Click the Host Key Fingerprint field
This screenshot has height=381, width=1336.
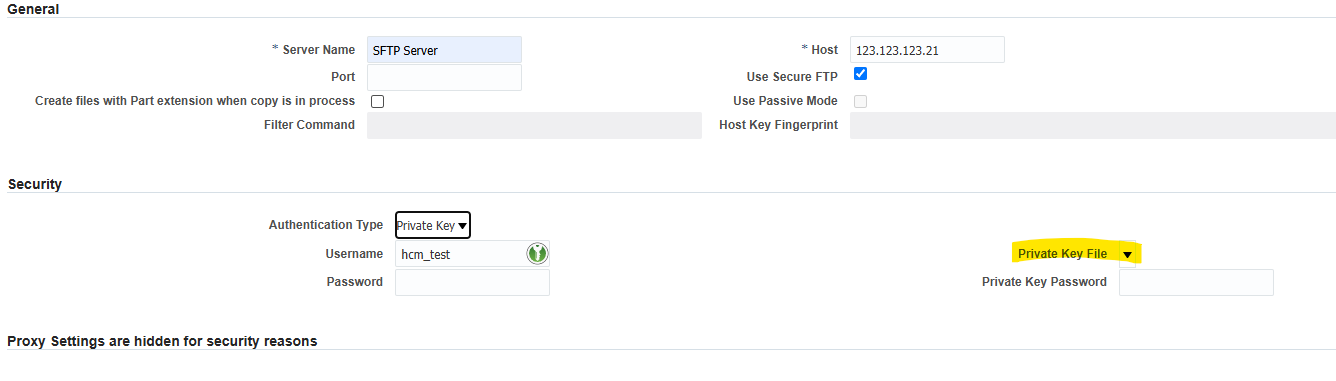click(x=1093, y=125)
